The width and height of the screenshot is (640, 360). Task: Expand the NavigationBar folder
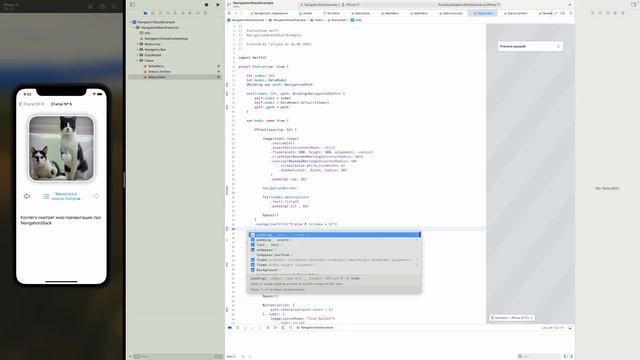tap(138, 49)
